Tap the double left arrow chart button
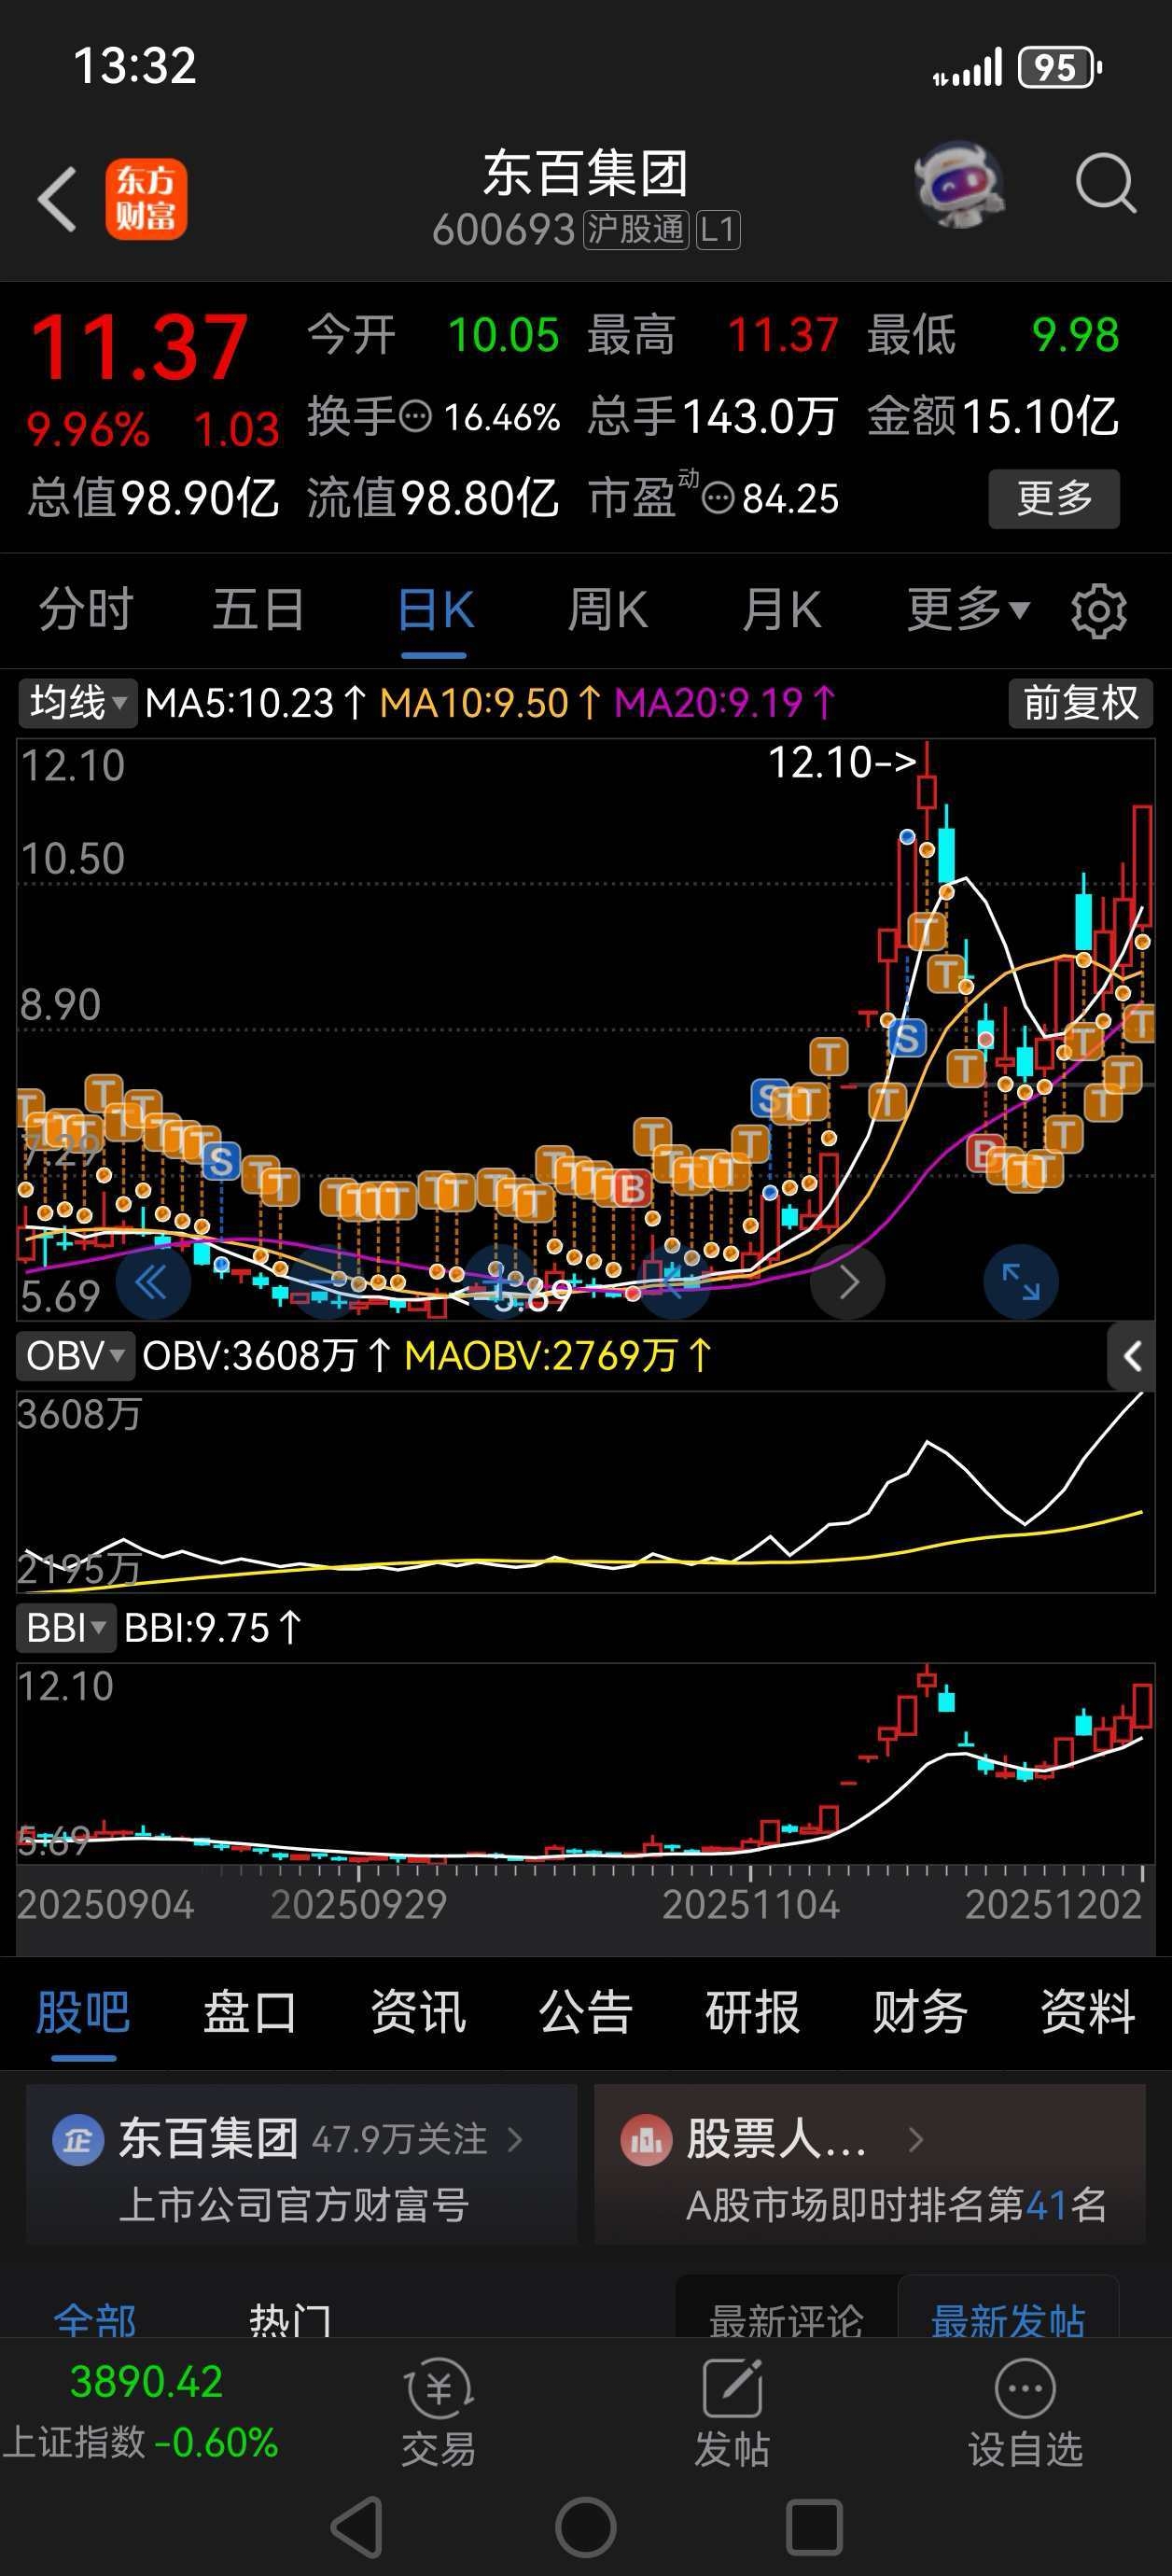 tap(153, 1282)
